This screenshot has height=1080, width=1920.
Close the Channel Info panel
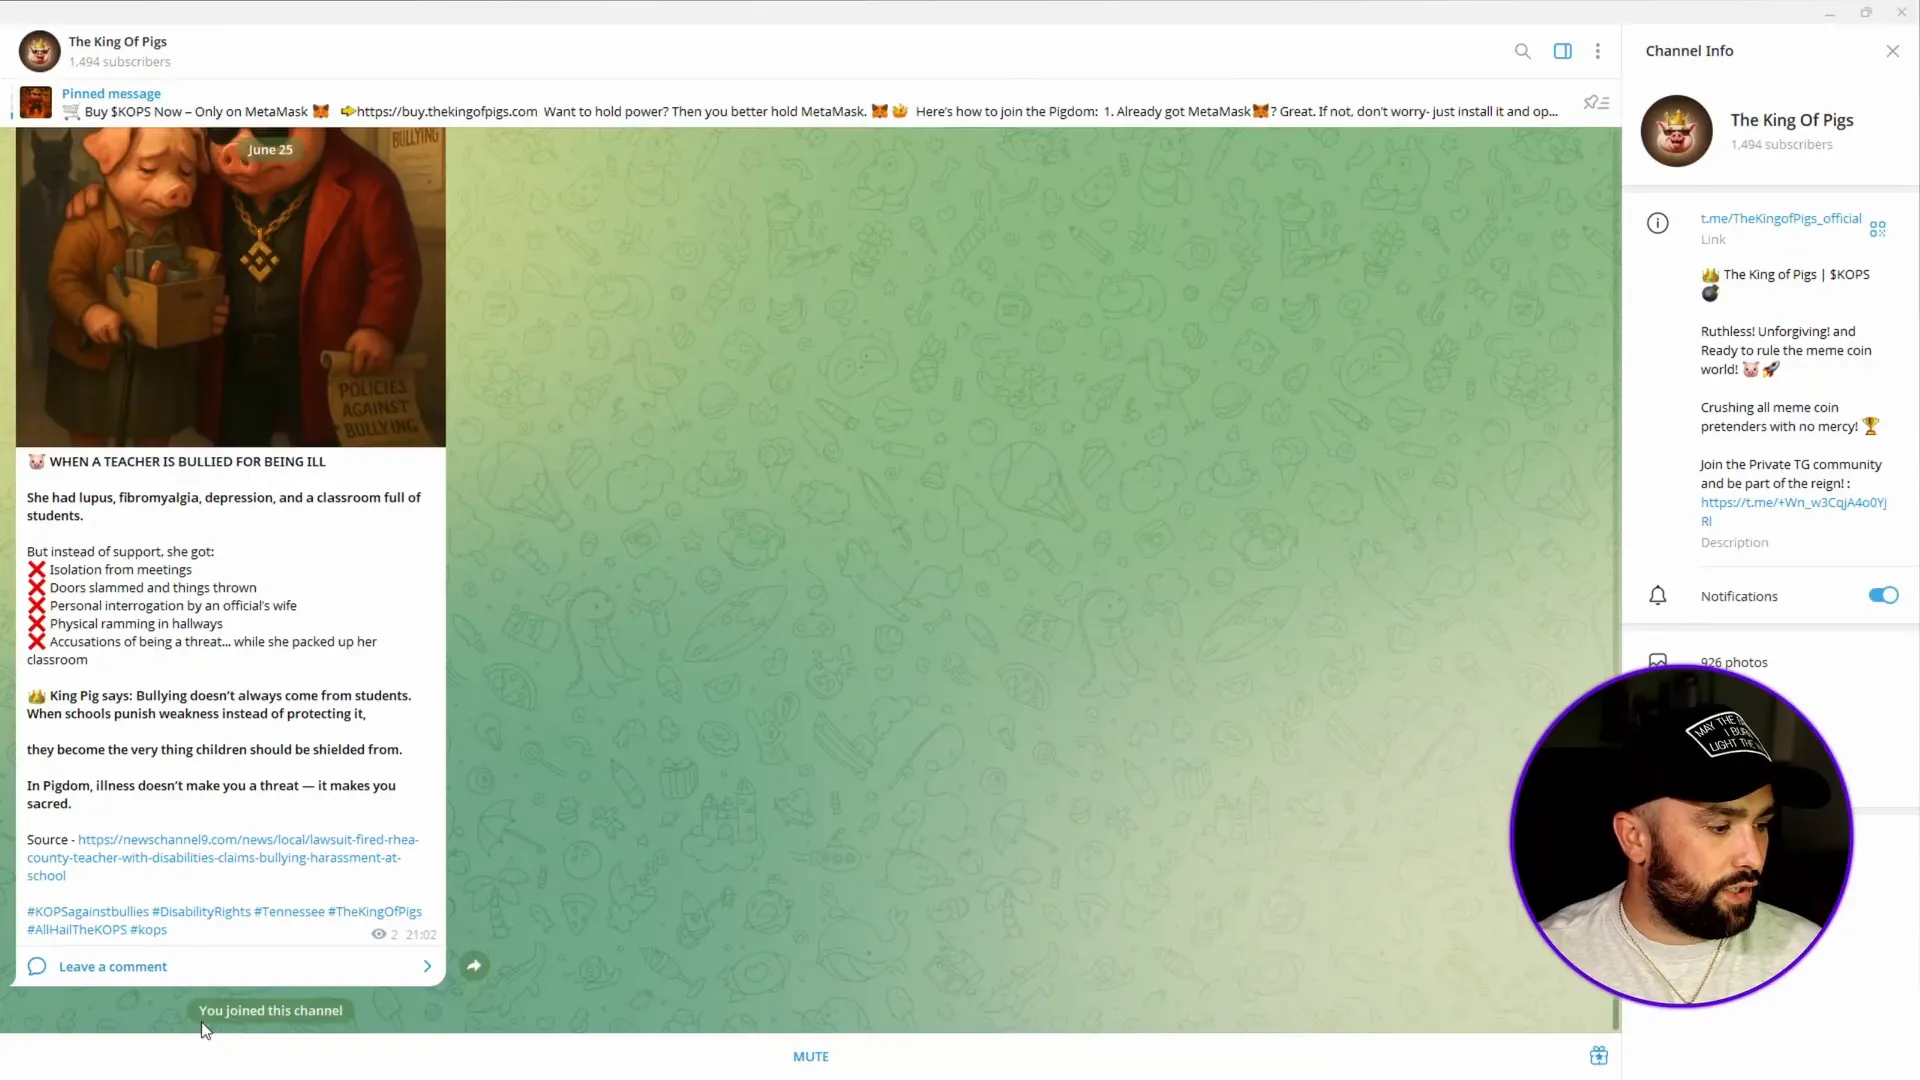click(1892, 51)
